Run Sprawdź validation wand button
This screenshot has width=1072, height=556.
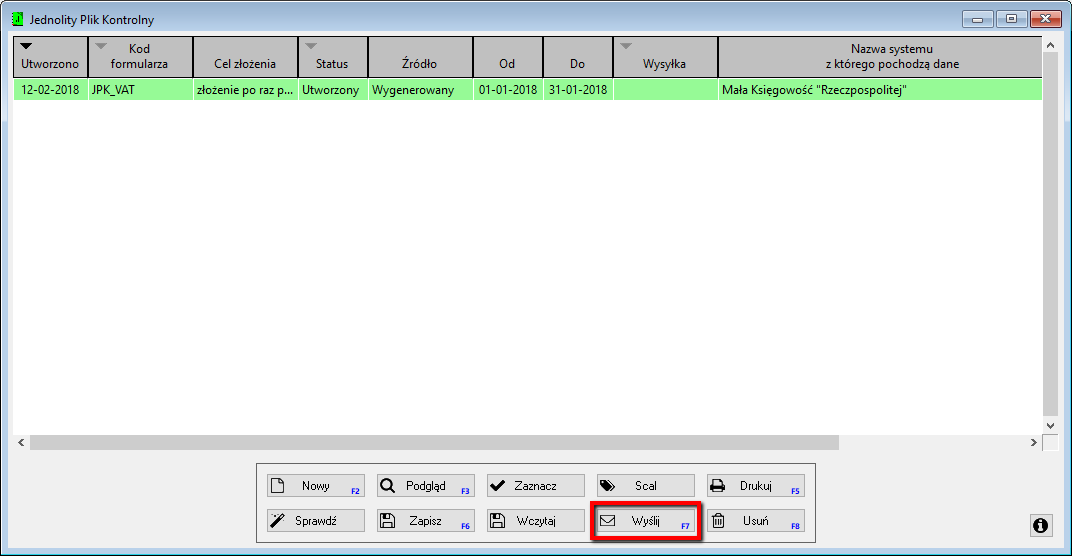[x=315, y=521]
